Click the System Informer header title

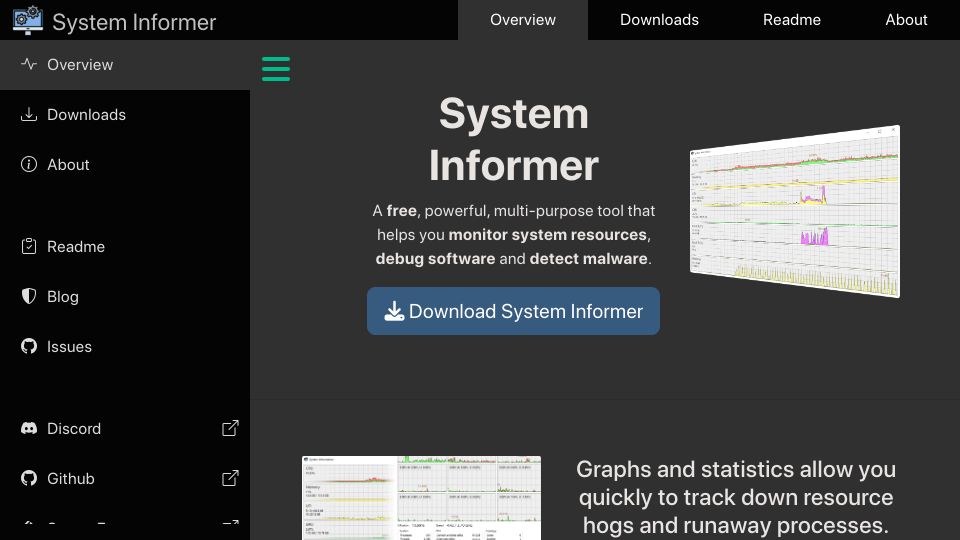coord(134,22)
